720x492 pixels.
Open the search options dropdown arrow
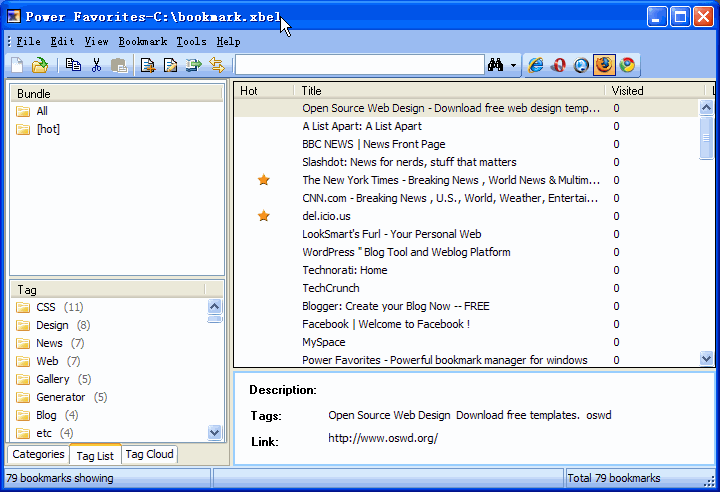(x=513, y=66)
